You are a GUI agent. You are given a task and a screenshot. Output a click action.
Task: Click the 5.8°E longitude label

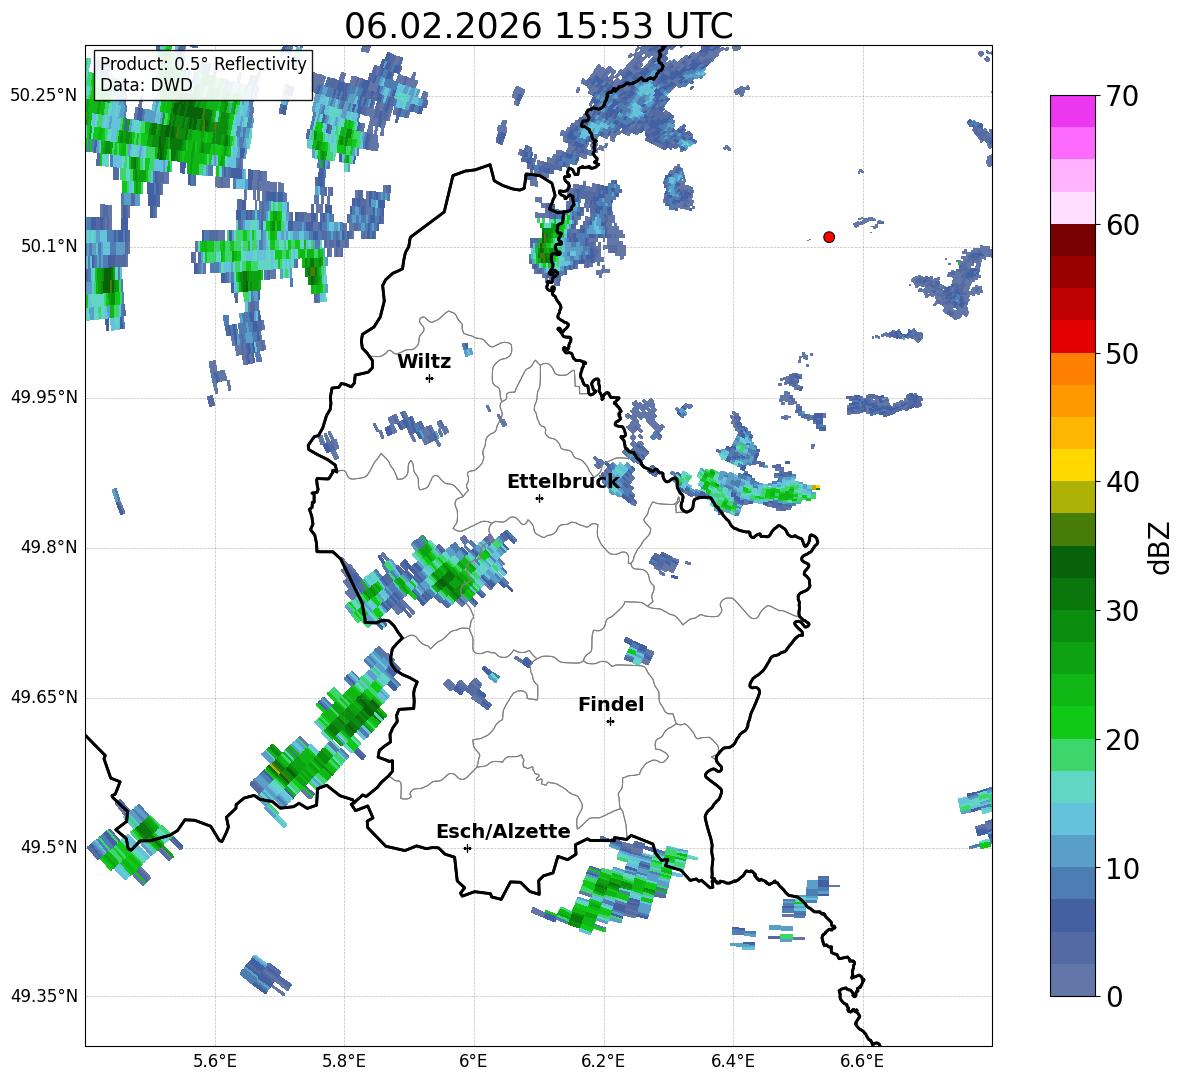(x=344, y=1061)
